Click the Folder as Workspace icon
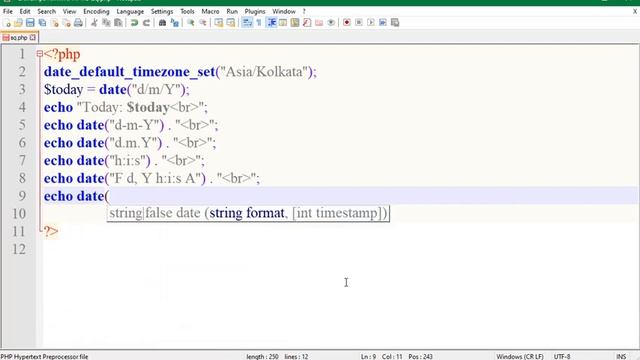Screen dimensions: 640x360 (x=319, y=23)
